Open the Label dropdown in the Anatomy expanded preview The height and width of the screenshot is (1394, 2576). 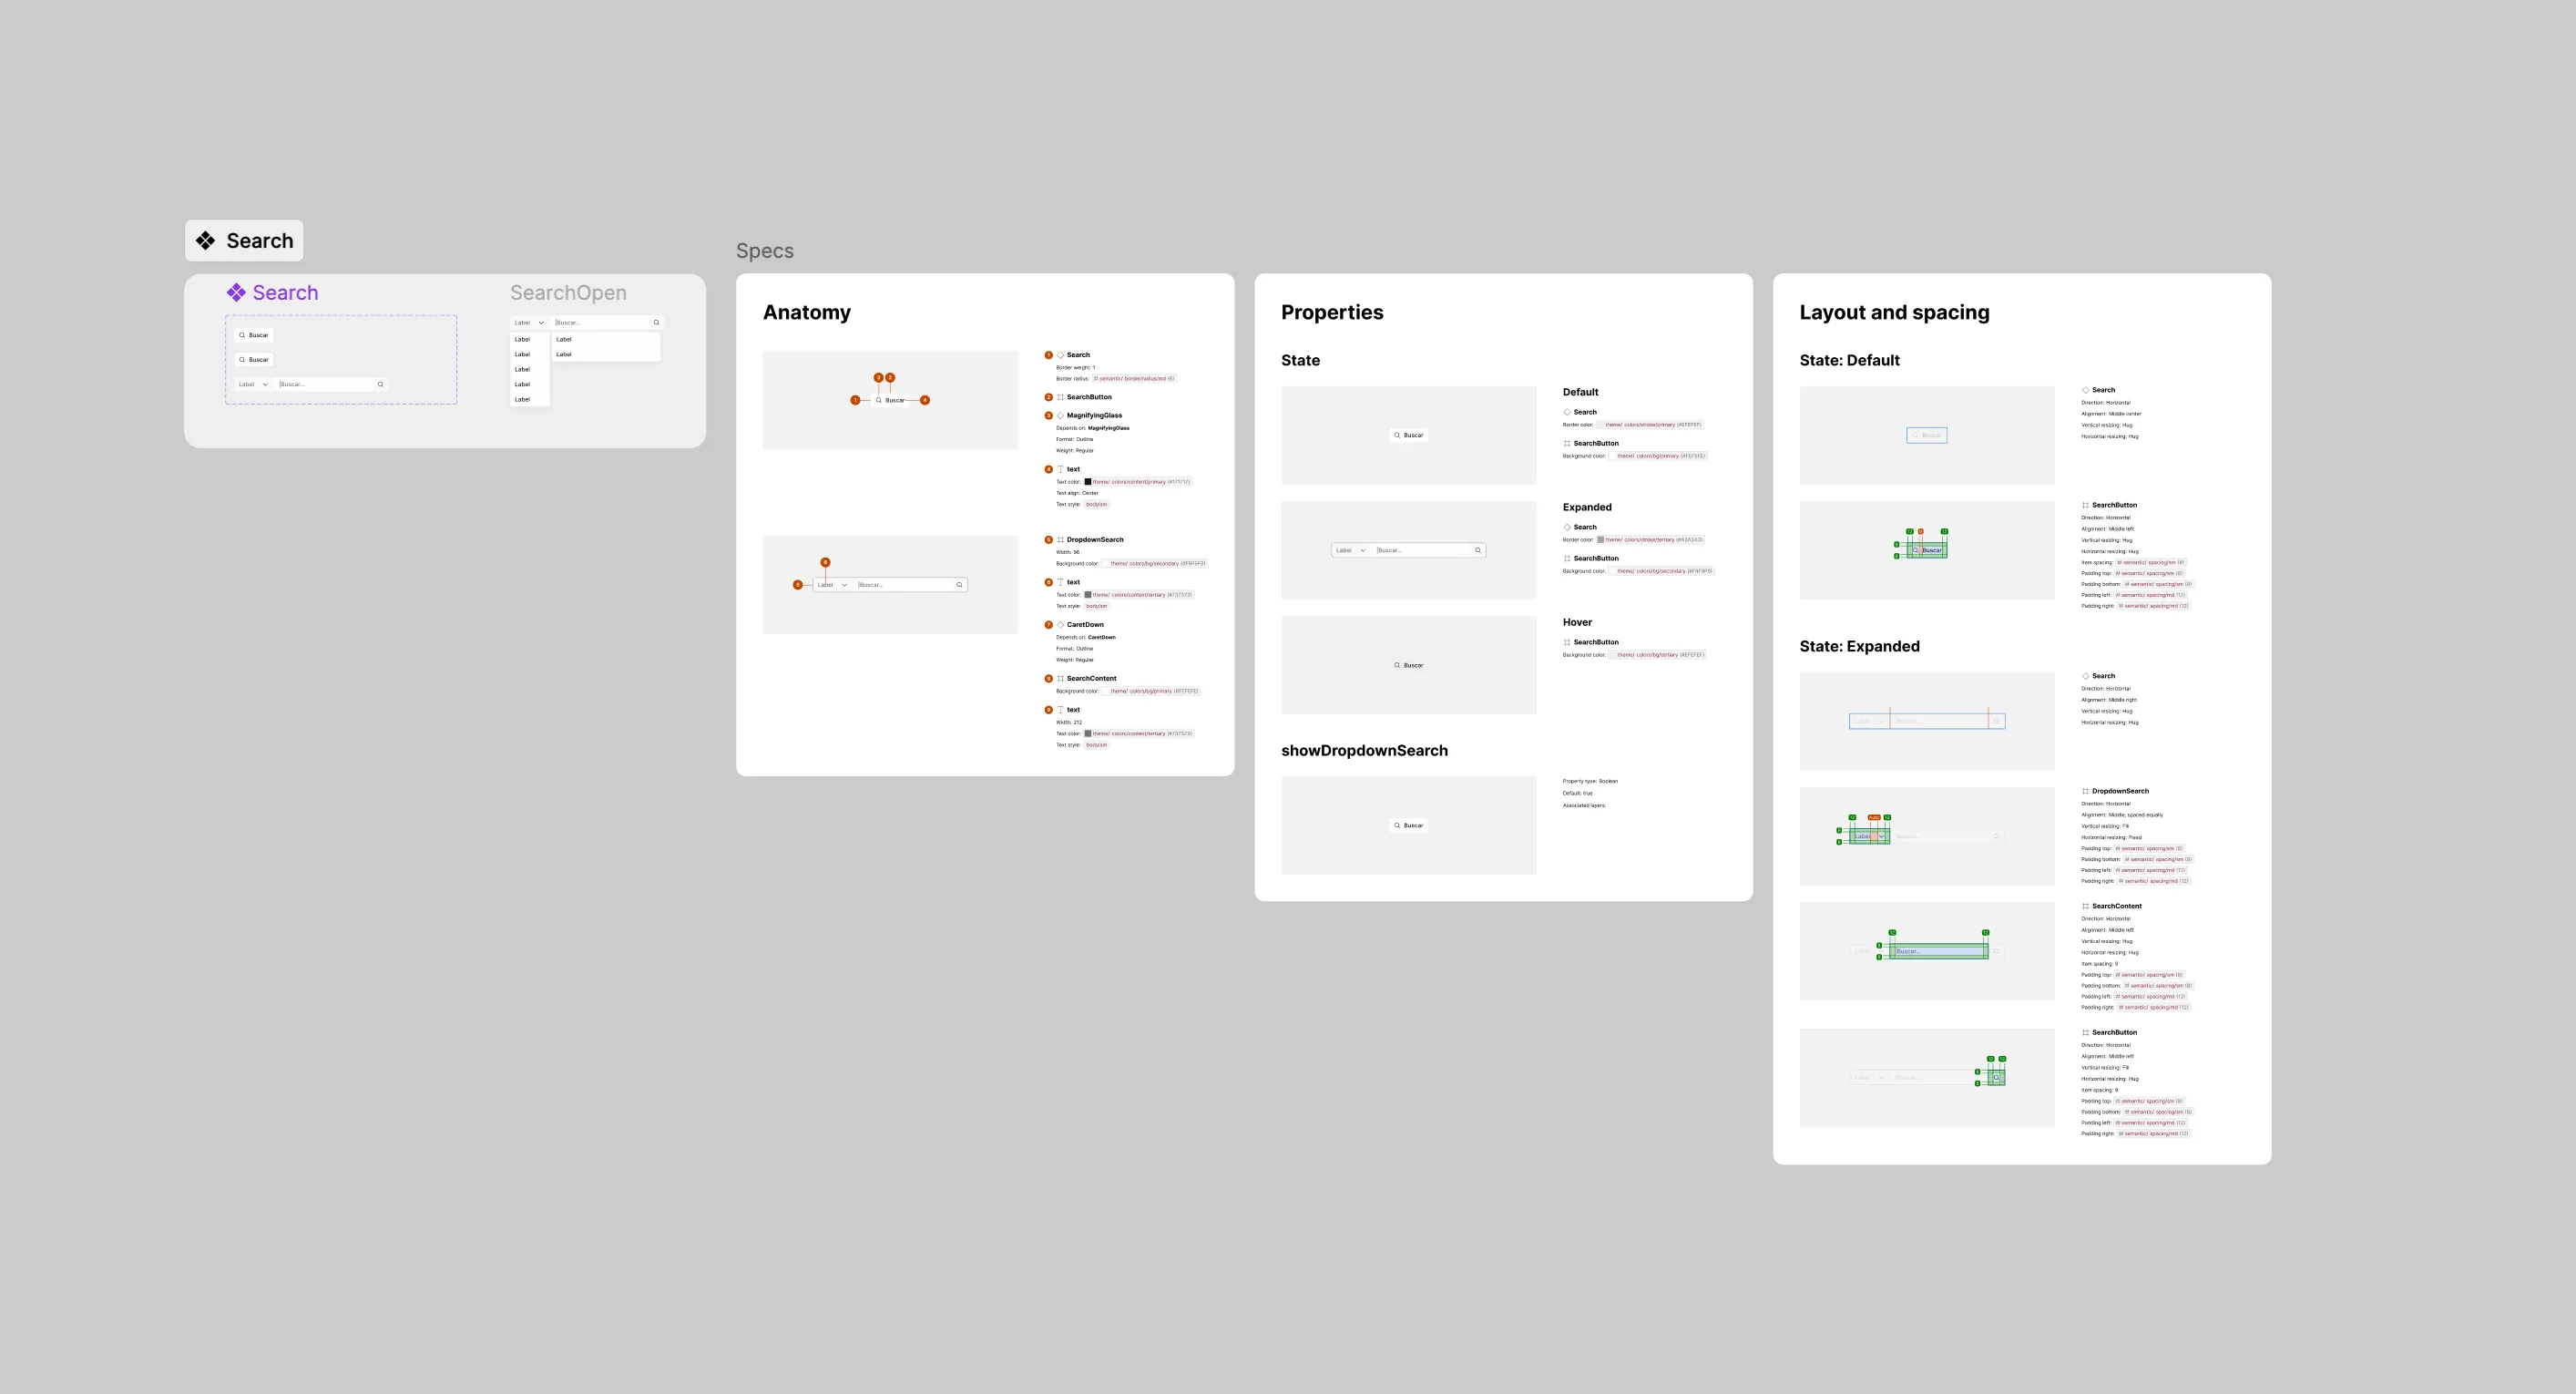833,585
